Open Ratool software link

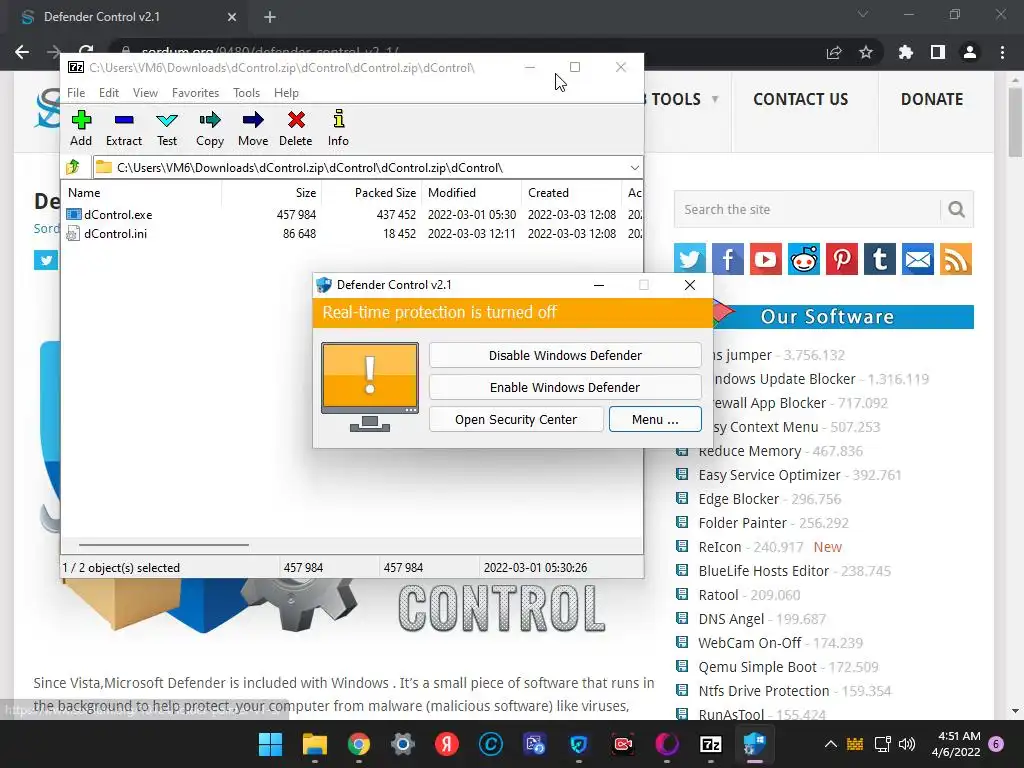pyautogui.click(x=718, y=595)
